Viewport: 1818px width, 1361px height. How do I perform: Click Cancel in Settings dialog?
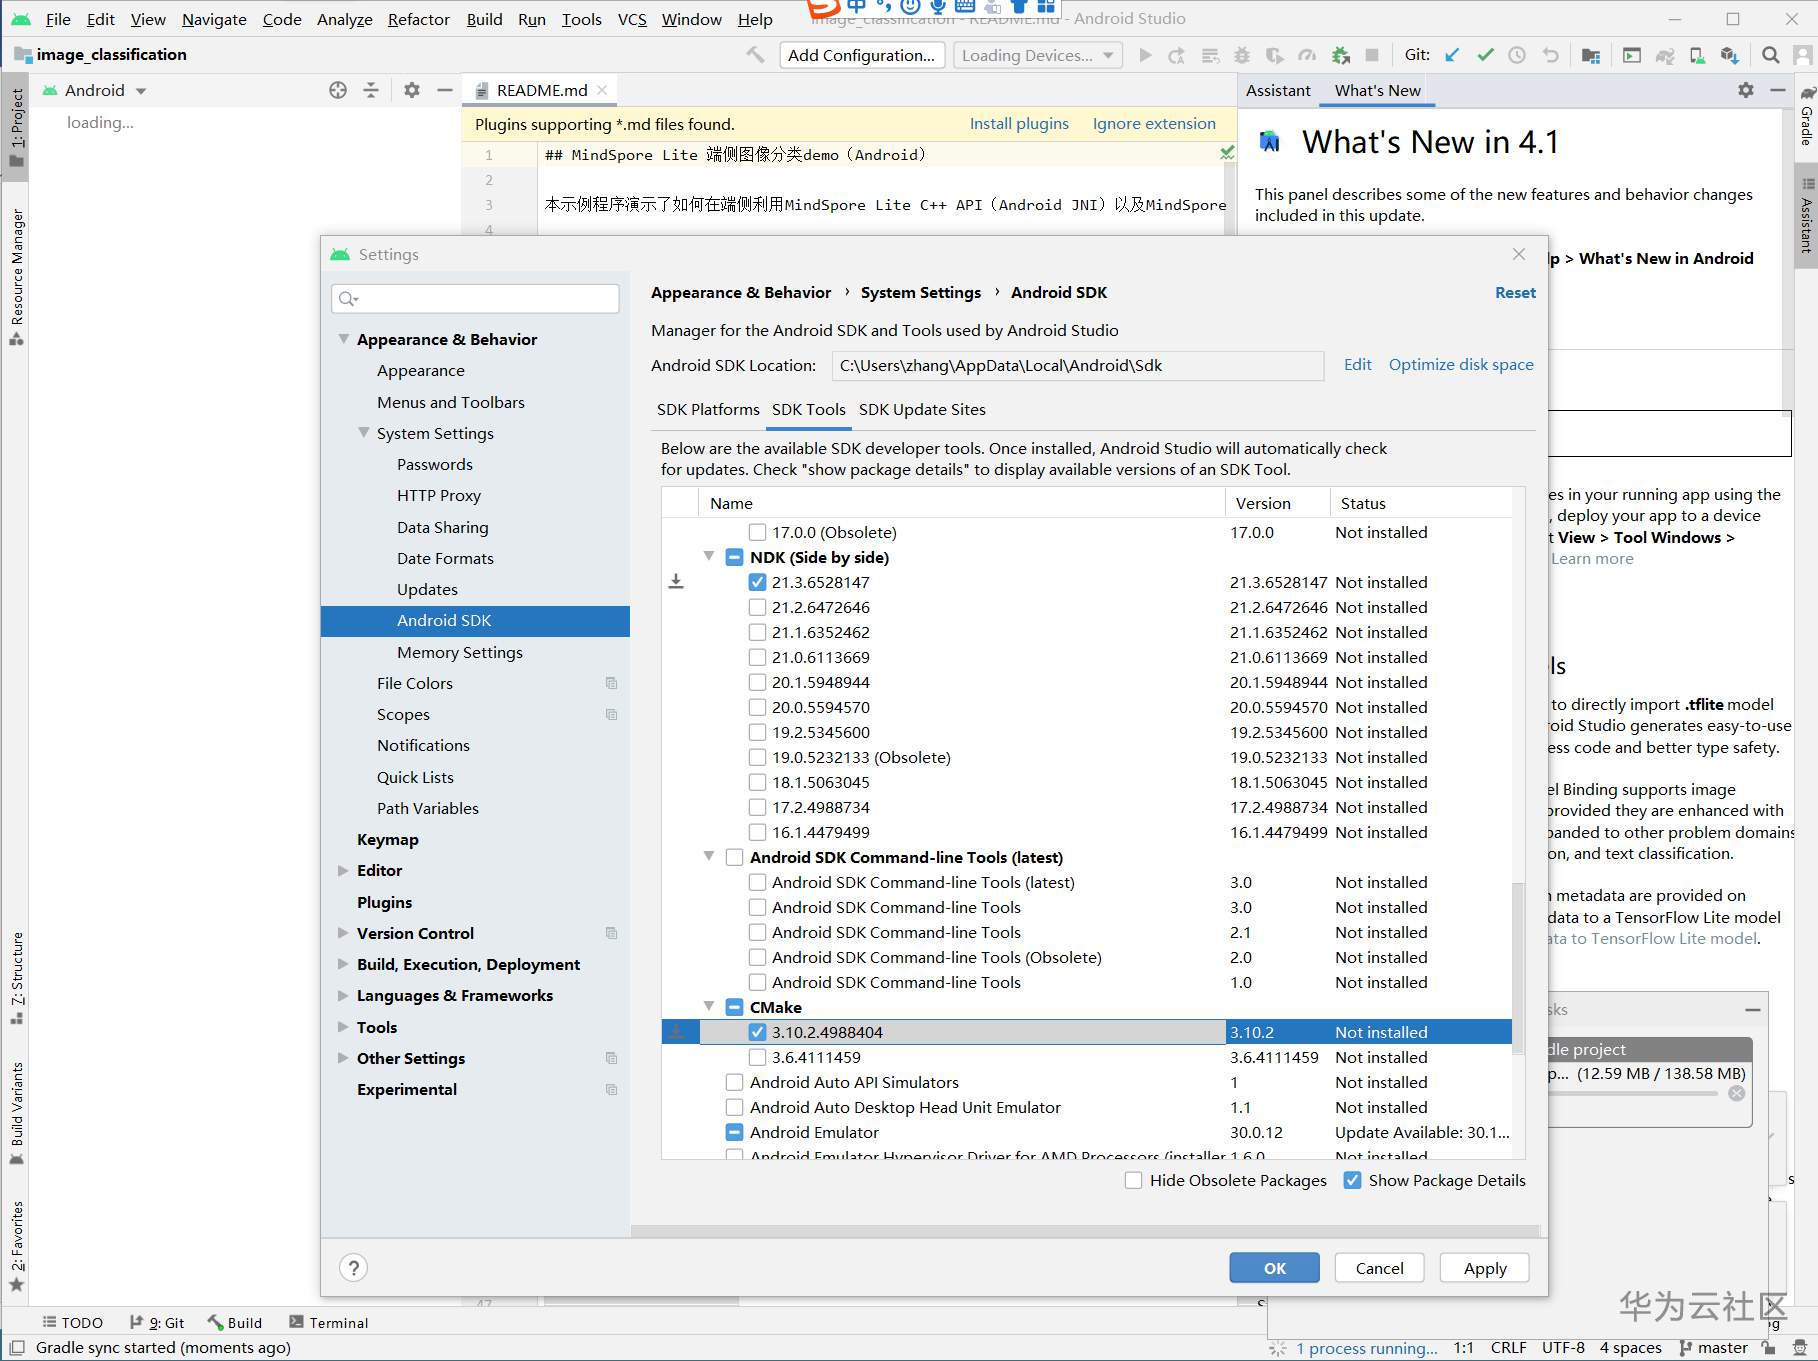tap(1379, 1268)
